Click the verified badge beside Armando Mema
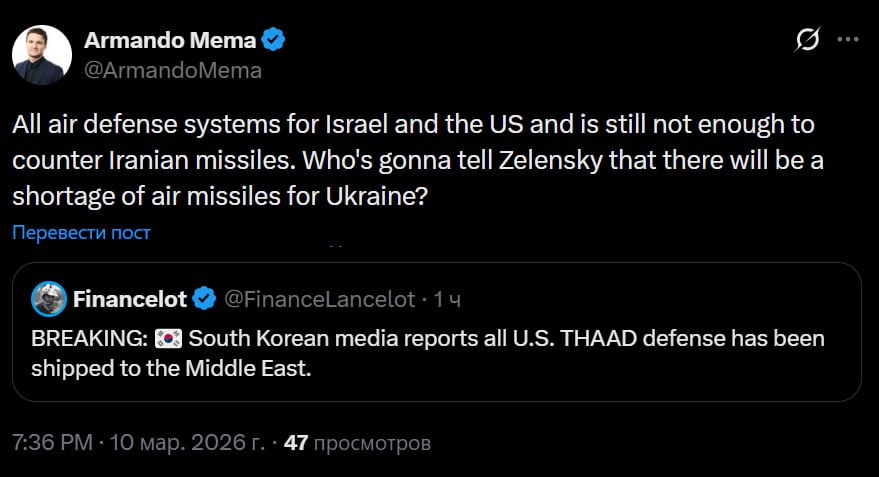Image resolution: width=879 pixels, height=477 pixels. tap(274, 41)
